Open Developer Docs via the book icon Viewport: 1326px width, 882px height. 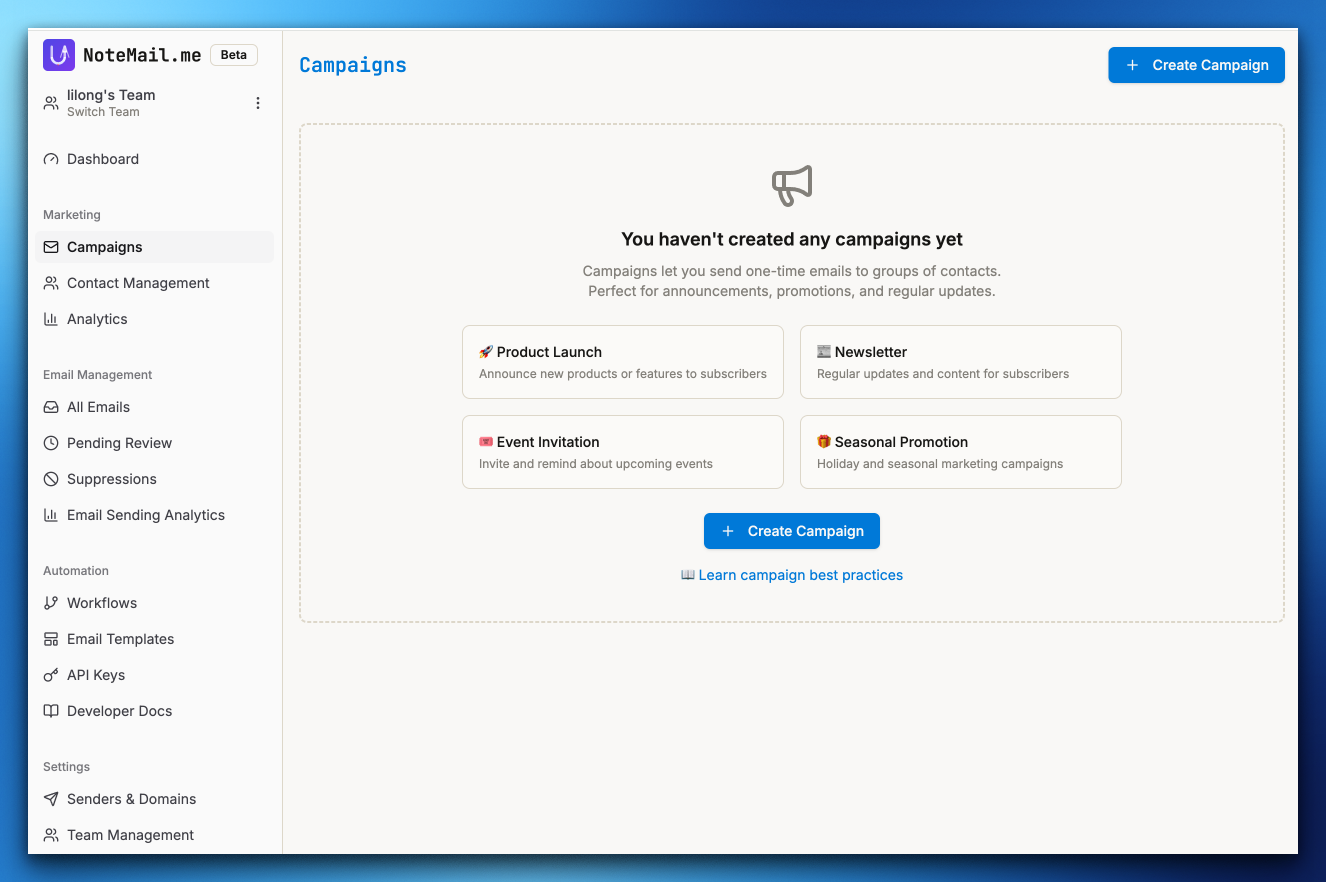point(50,711)
